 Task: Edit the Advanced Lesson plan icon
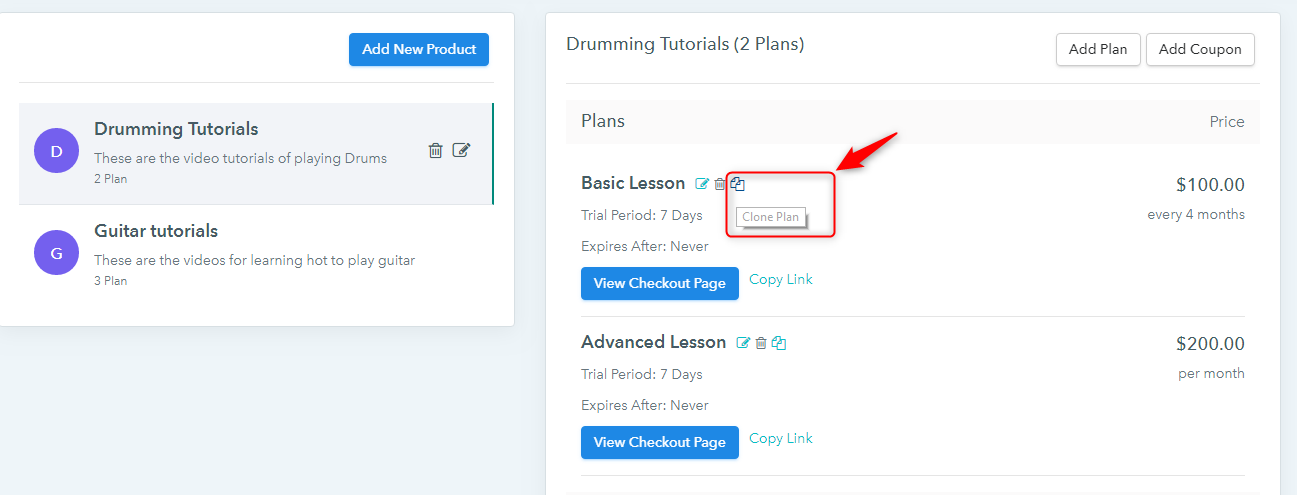click(x=743, y=343)
